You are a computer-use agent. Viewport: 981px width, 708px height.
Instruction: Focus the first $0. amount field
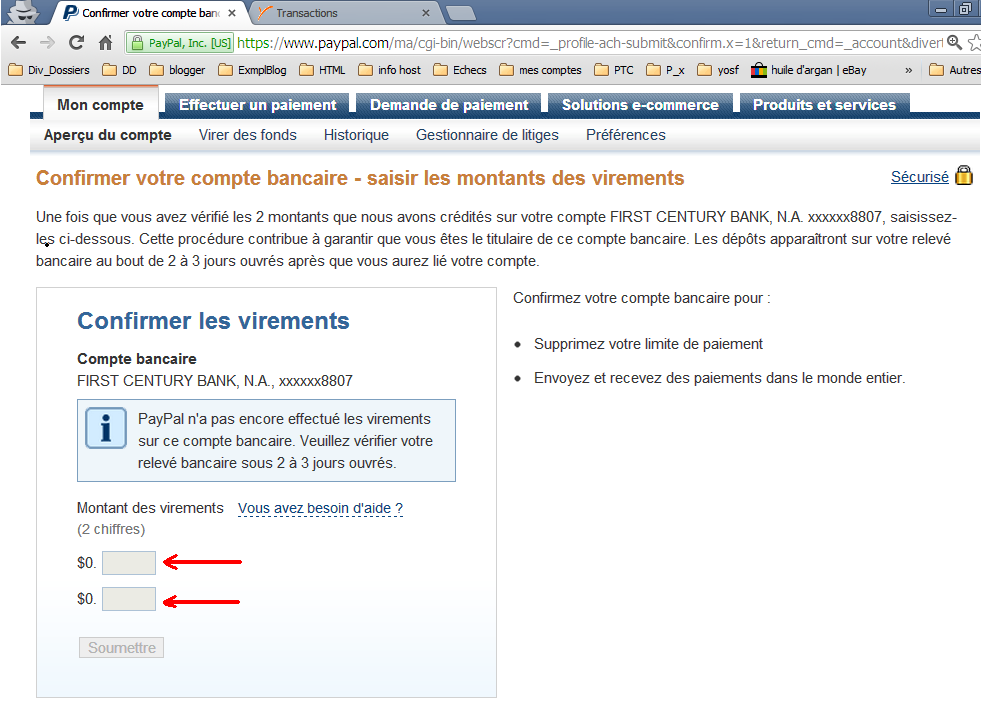tap(129, 563)
